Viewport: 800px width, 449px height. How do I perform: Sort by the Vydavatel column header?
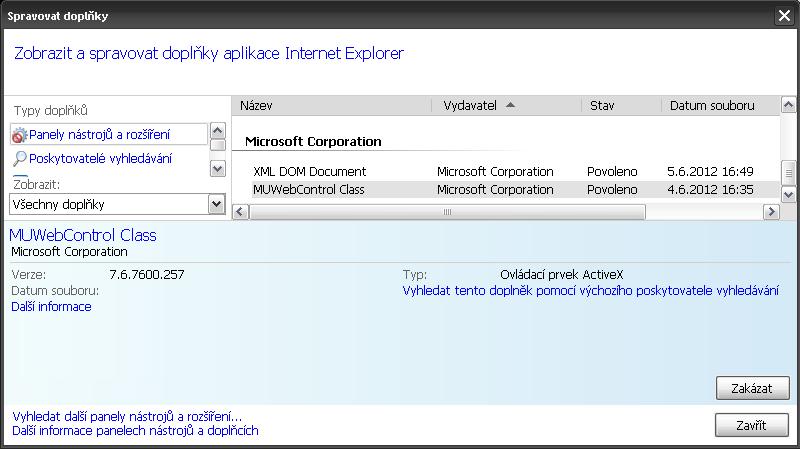[506, 106]
